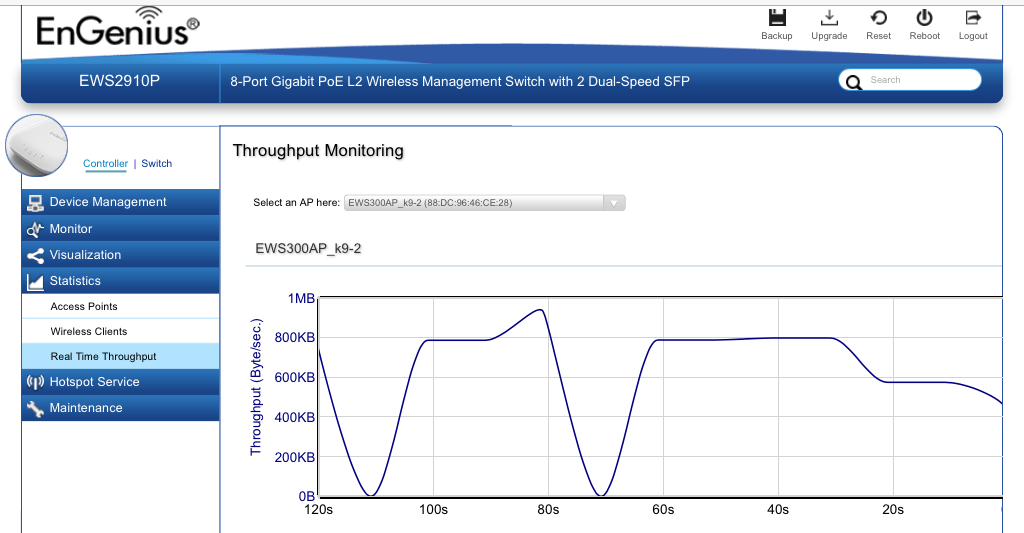Click the switch product description text
Image resolution: width=1024 pixels, height=533 pixels.
click(460, 82)
